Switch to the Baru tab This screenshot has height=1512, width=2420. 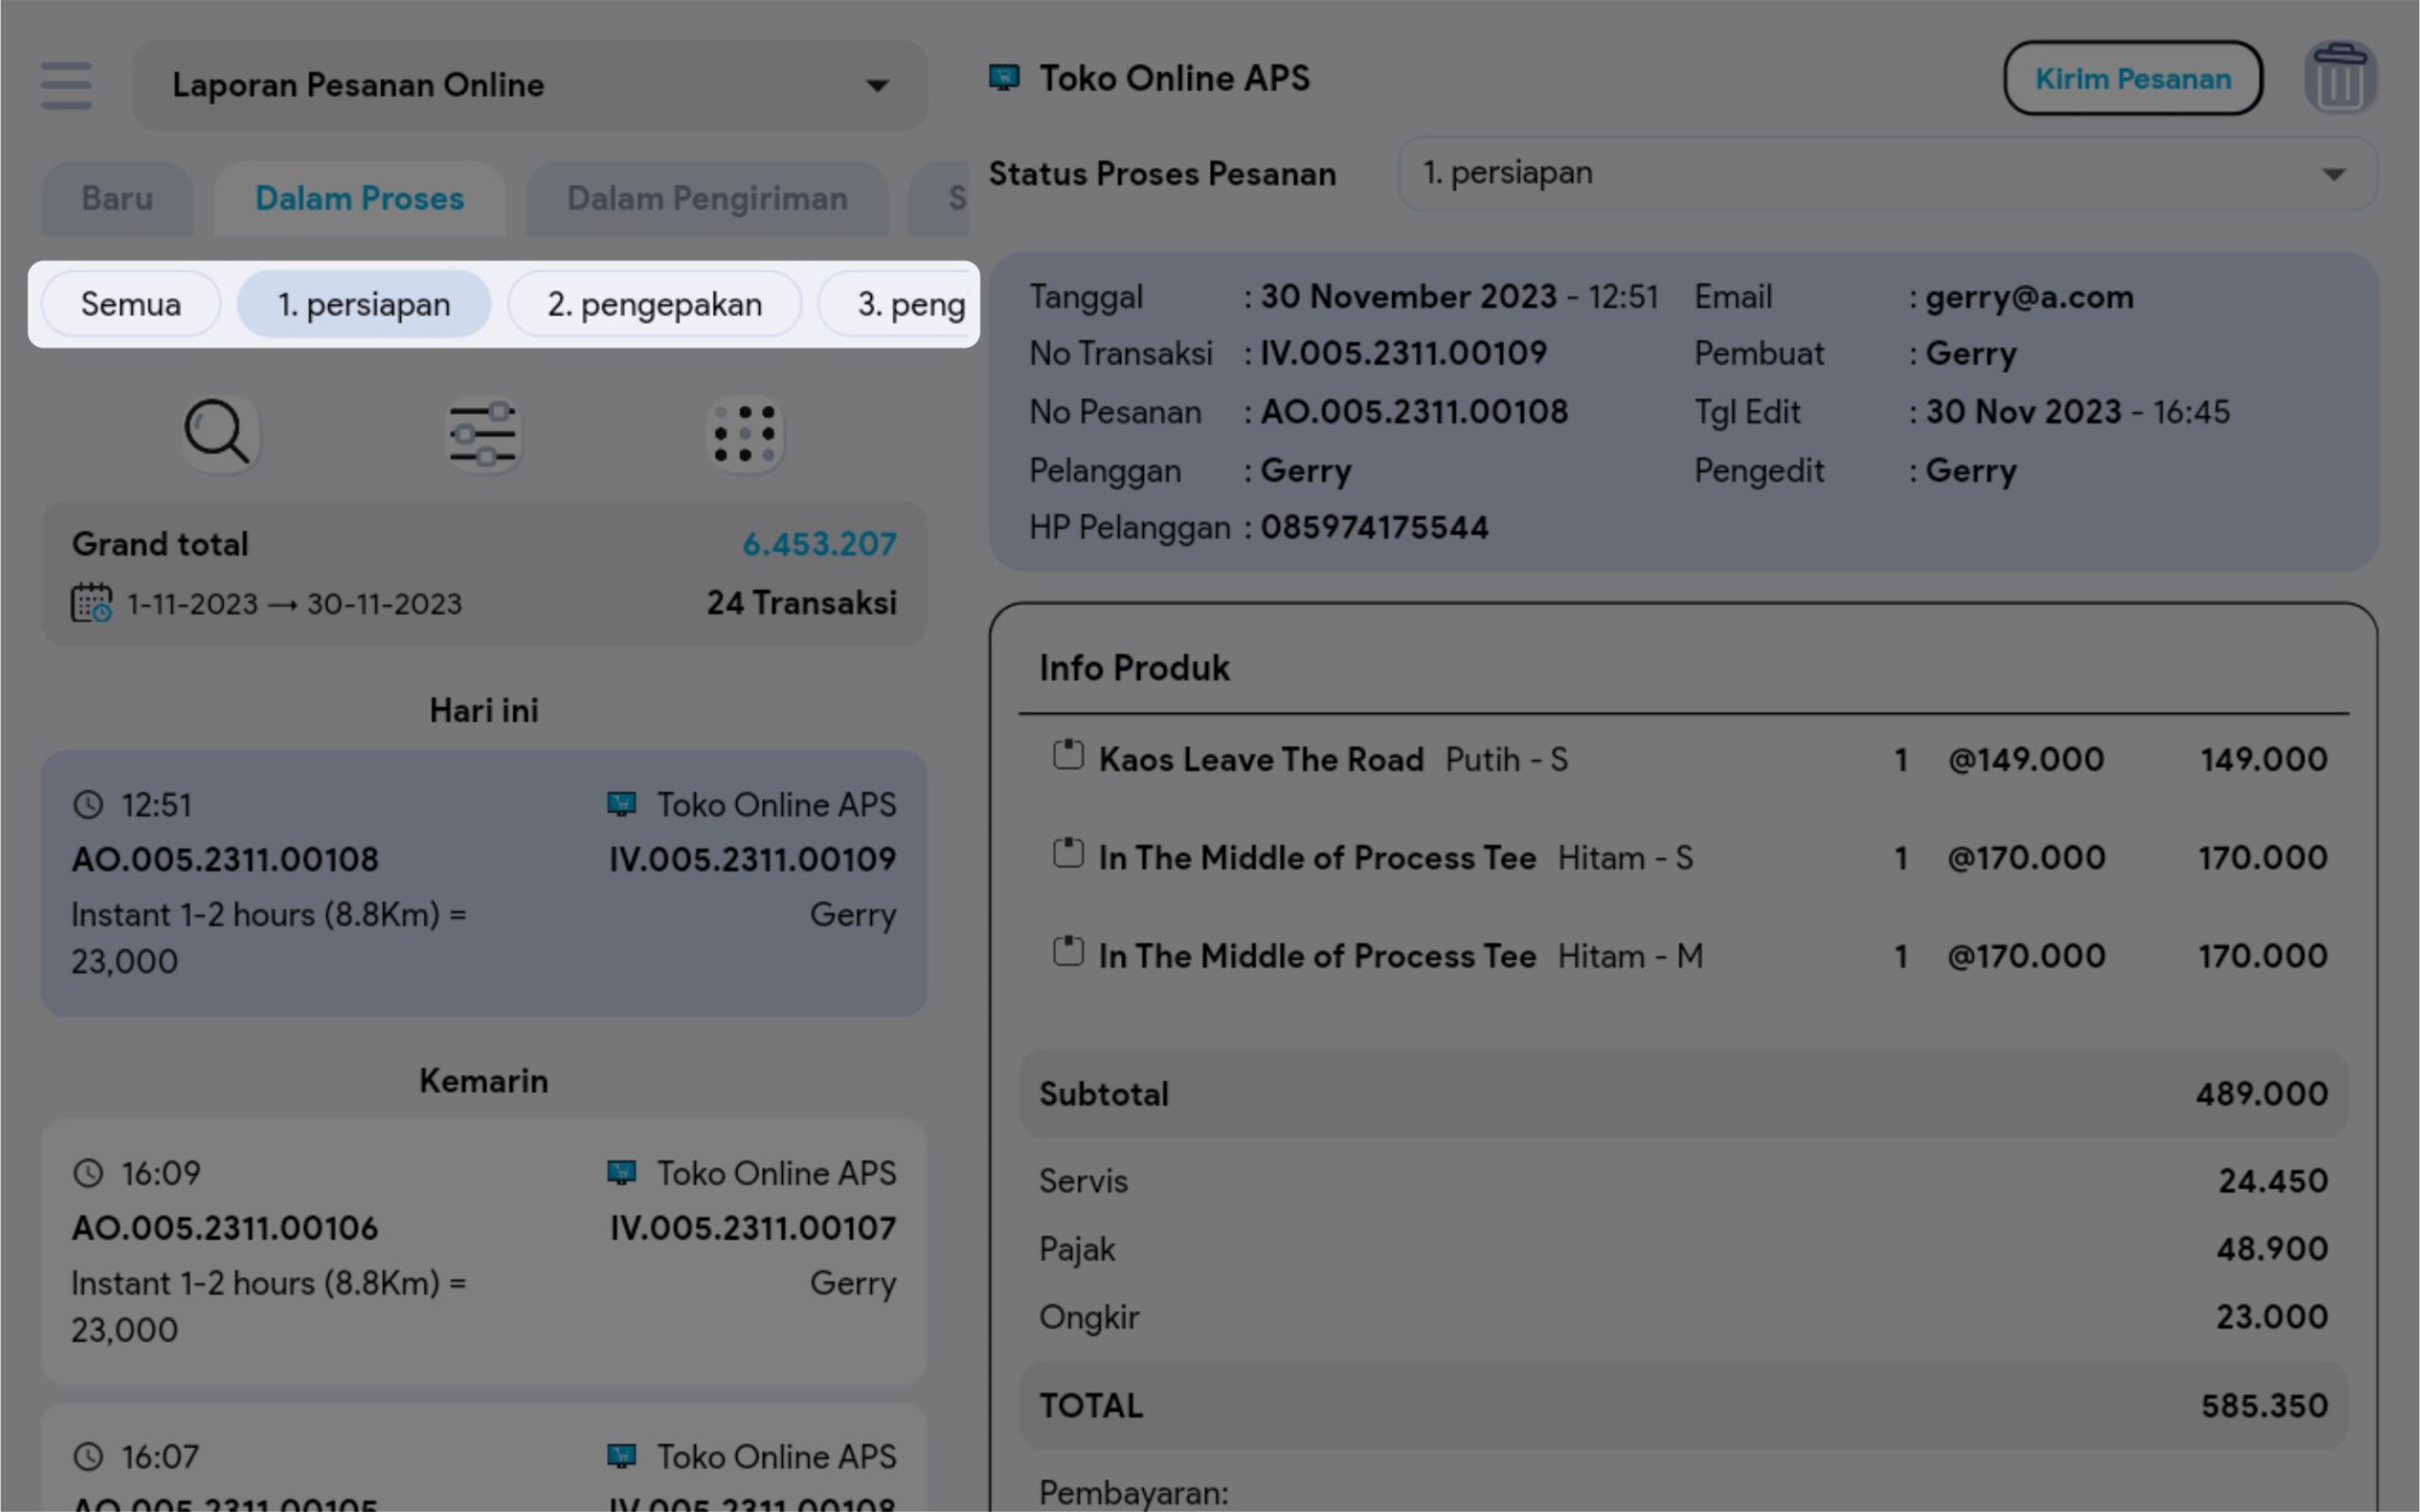(117, 199)
